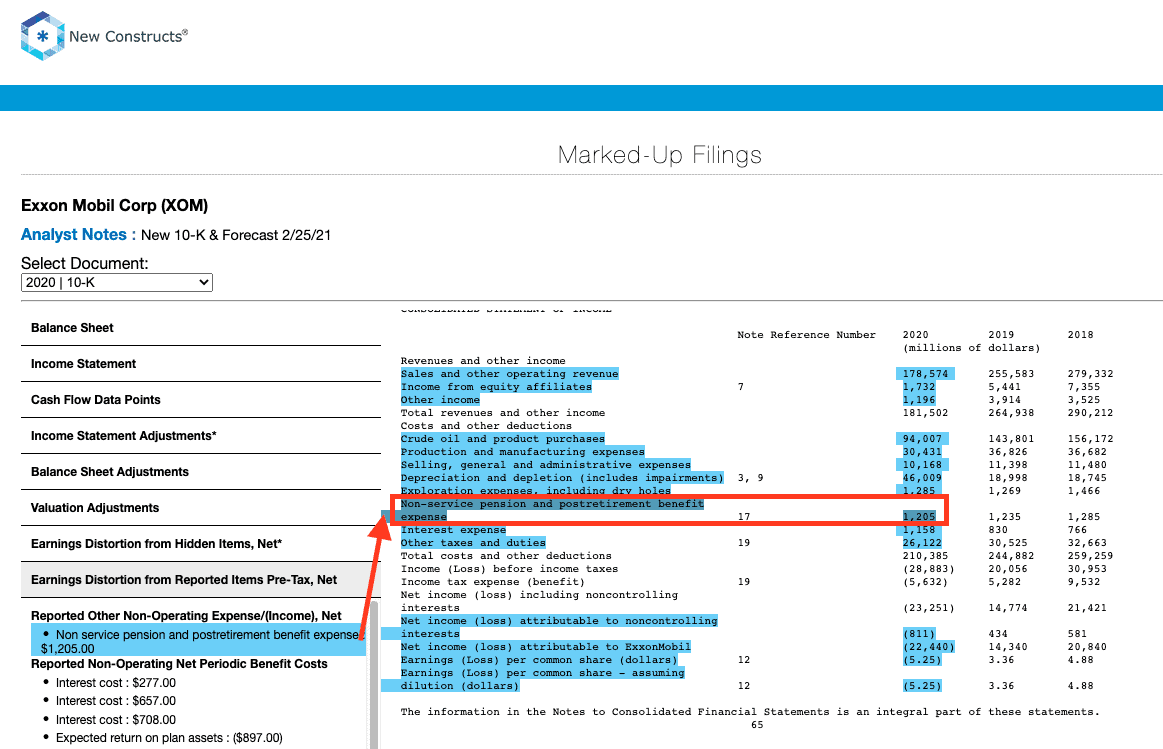Click Net income attributable to ExxonMobil line
This screenshot has height=749, width=1163.
[x=546, y=647]
